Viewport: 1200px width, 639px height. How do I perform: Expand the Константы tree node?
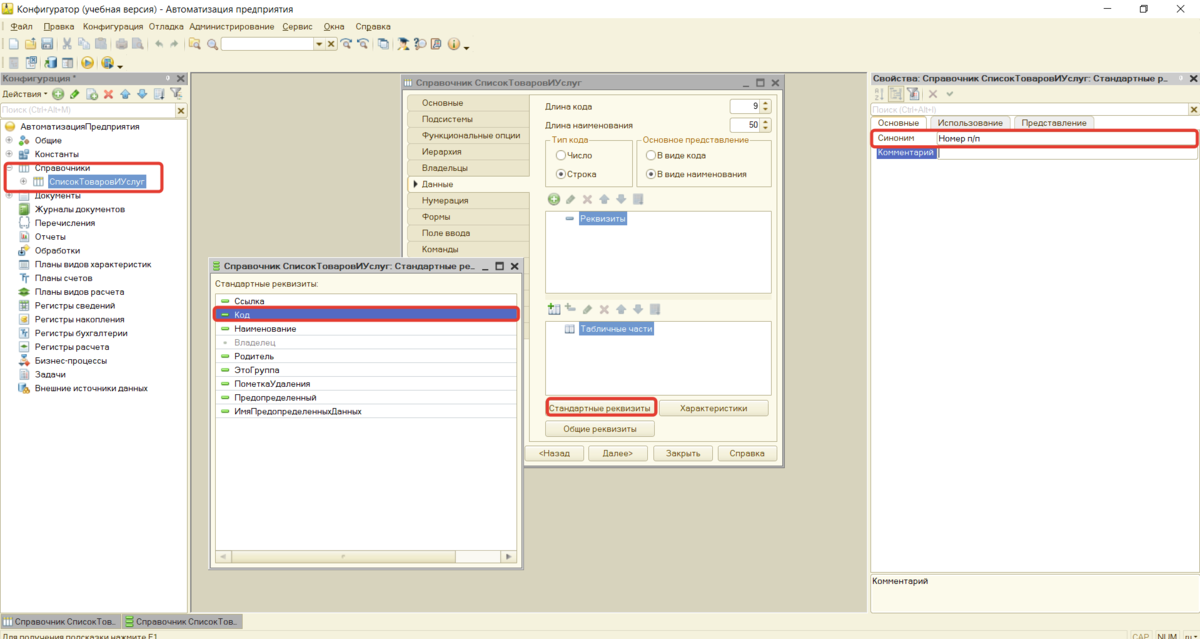coord(9,155)
